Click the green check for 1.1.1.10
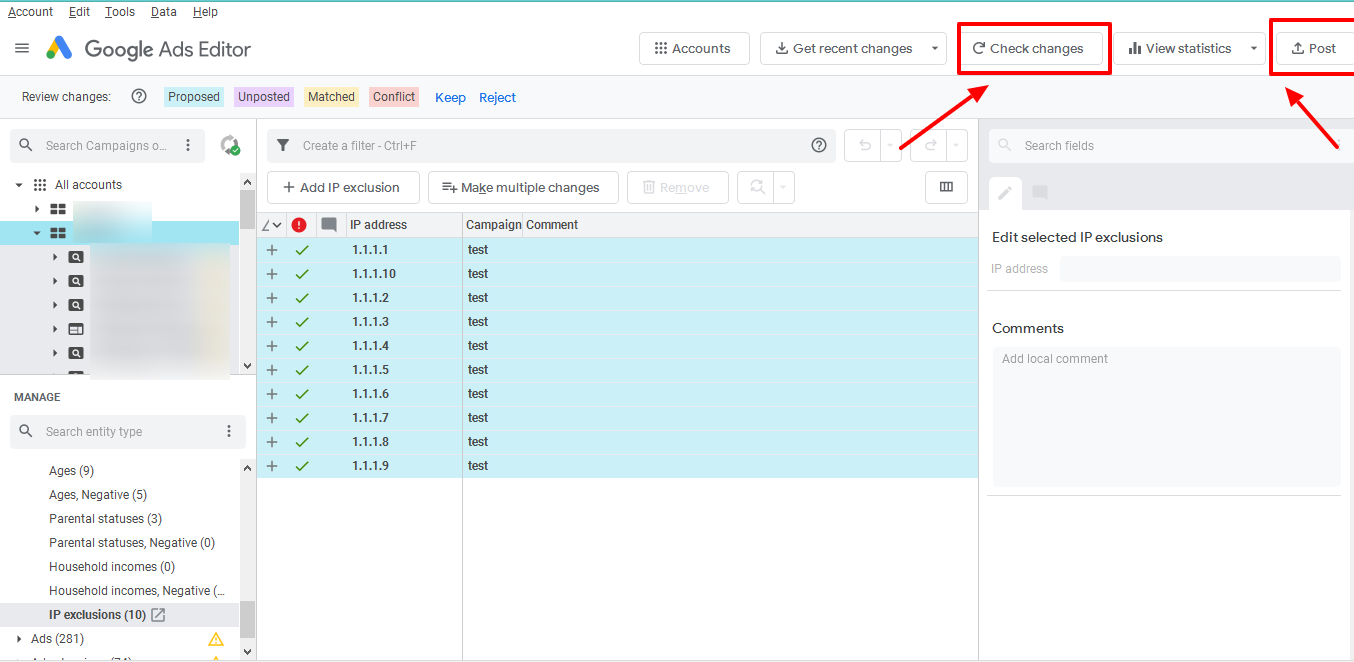Screen dimensions: 1354x662 click(x=302, y=274)
